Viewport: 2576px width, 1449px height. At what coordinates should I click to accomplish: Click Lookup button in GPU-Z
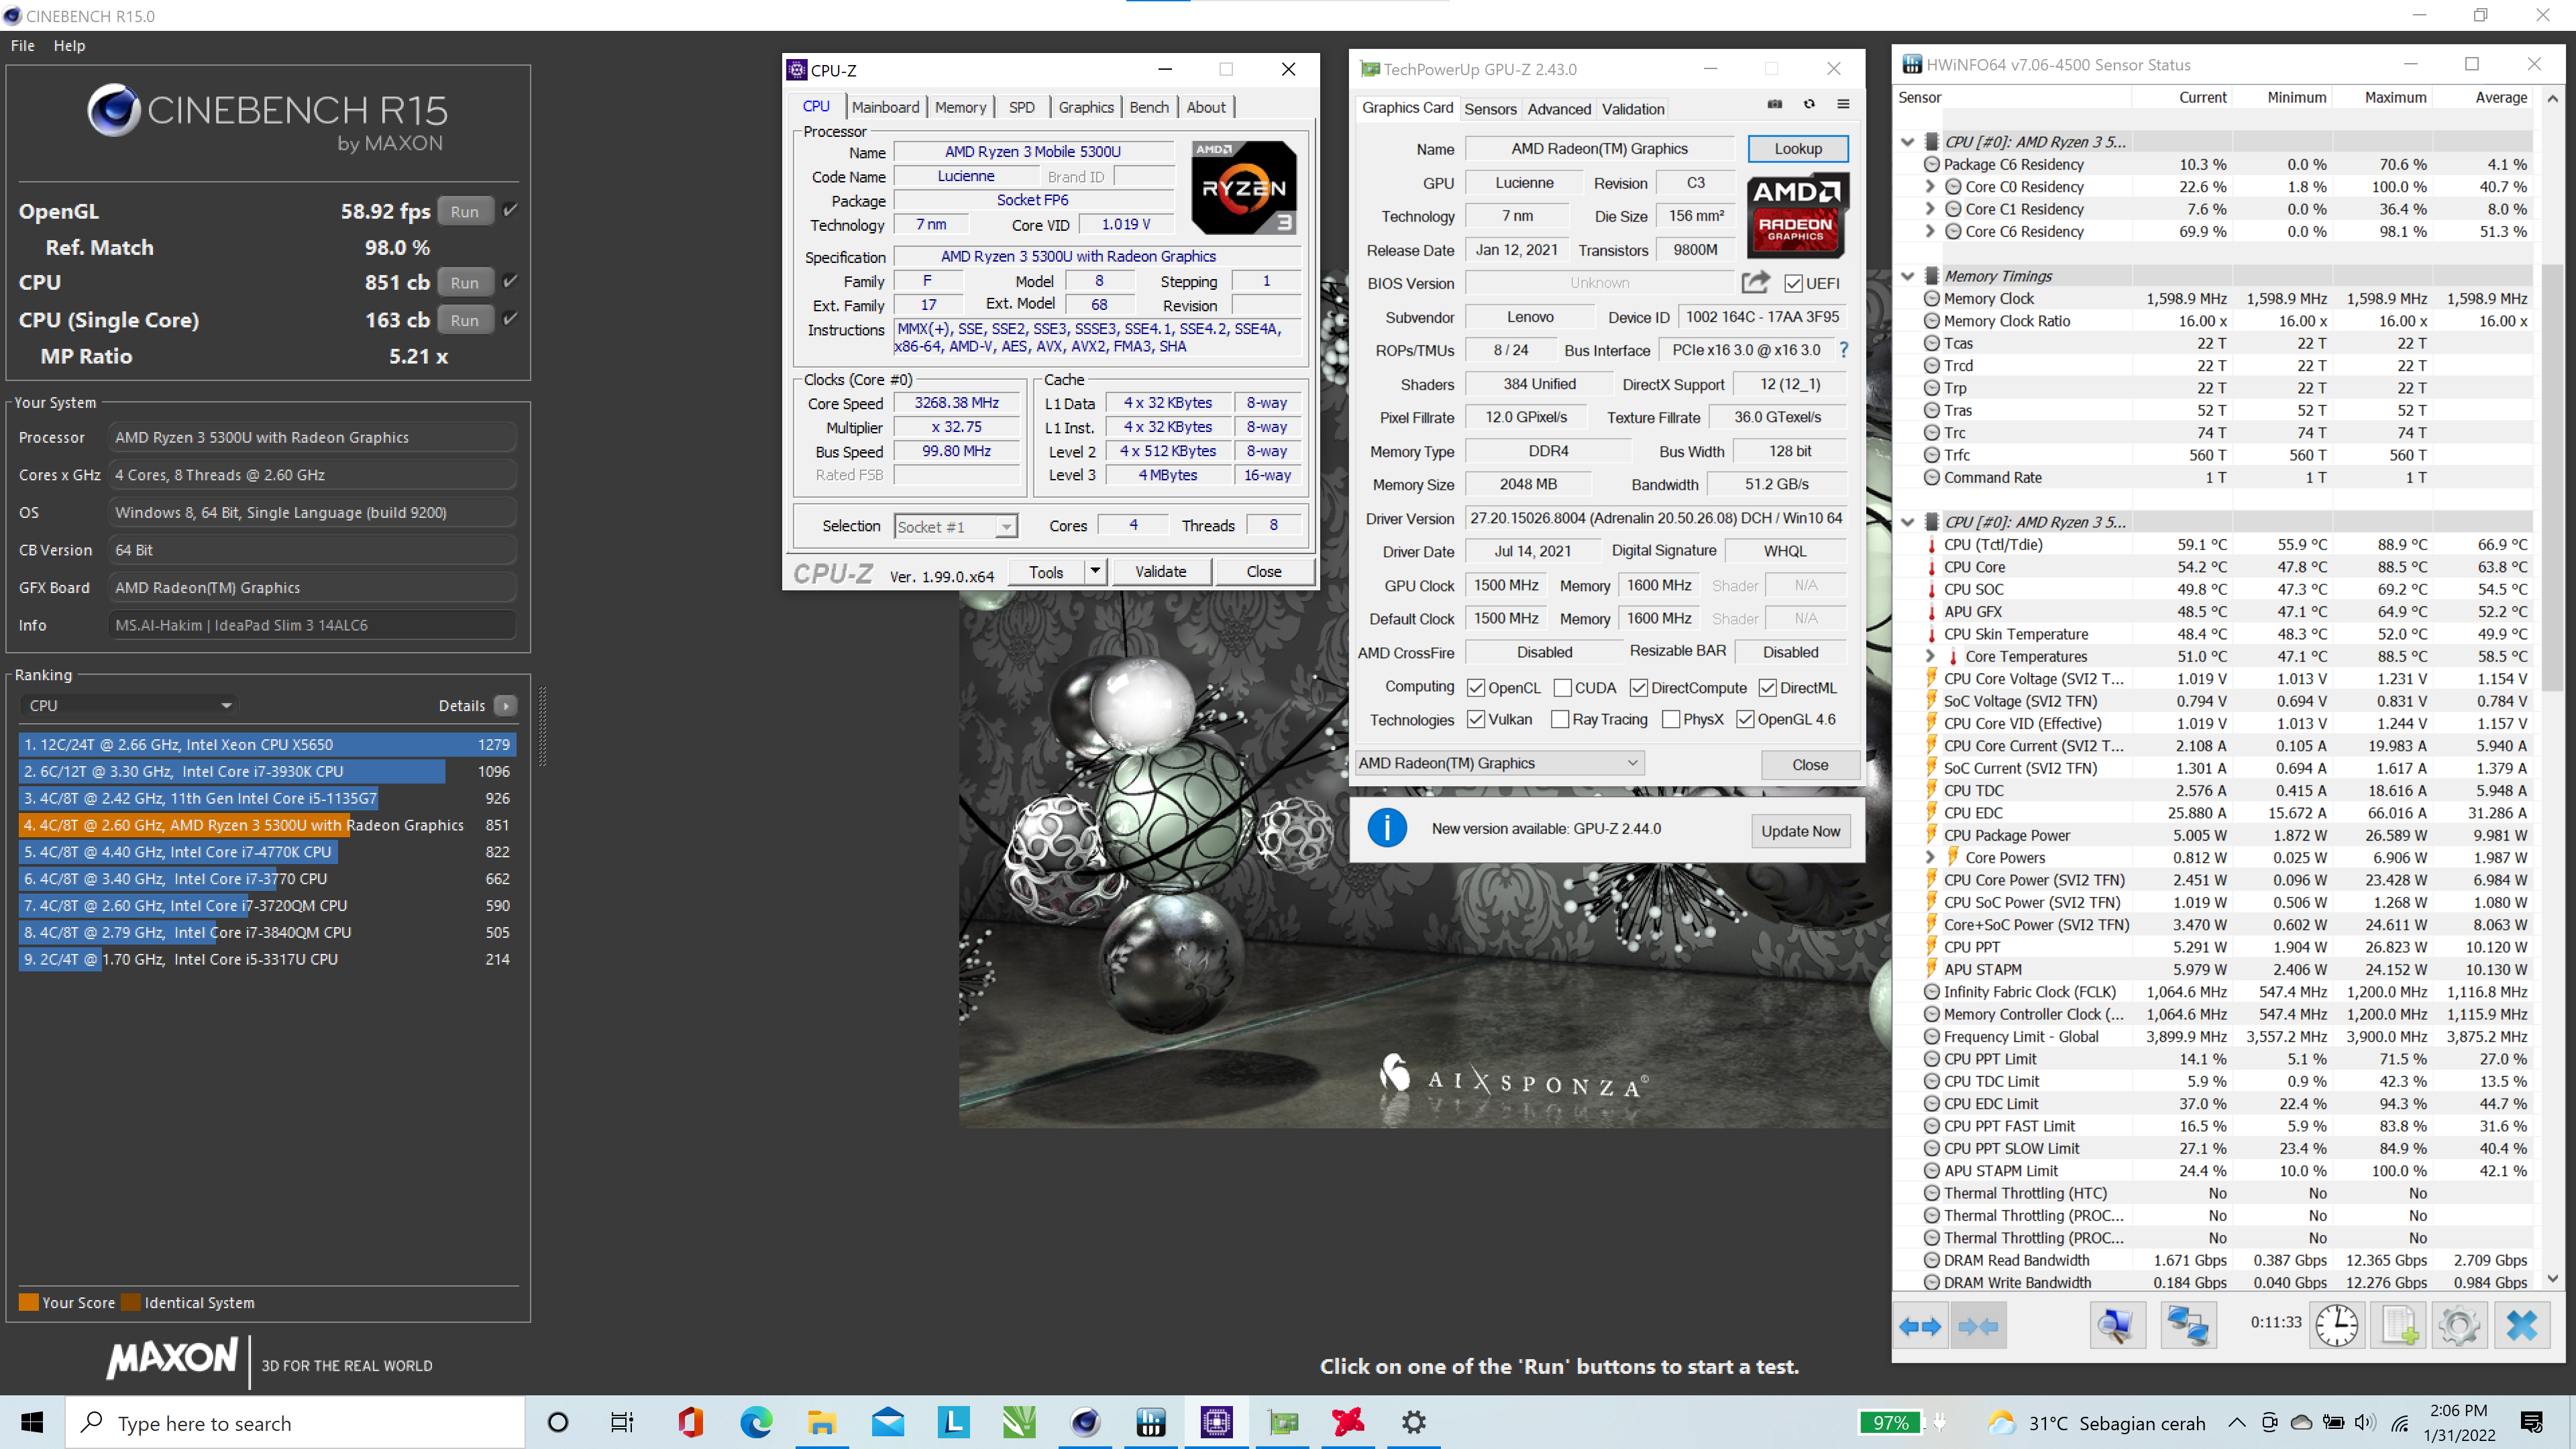1798,149
